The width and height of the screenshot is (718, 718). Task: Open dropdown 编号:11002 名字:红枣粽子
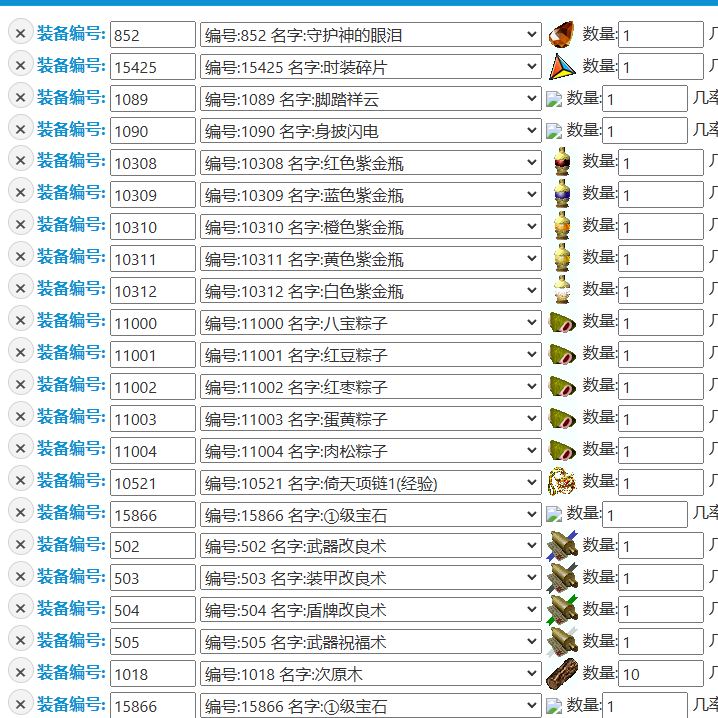click(x=371, y=387)
